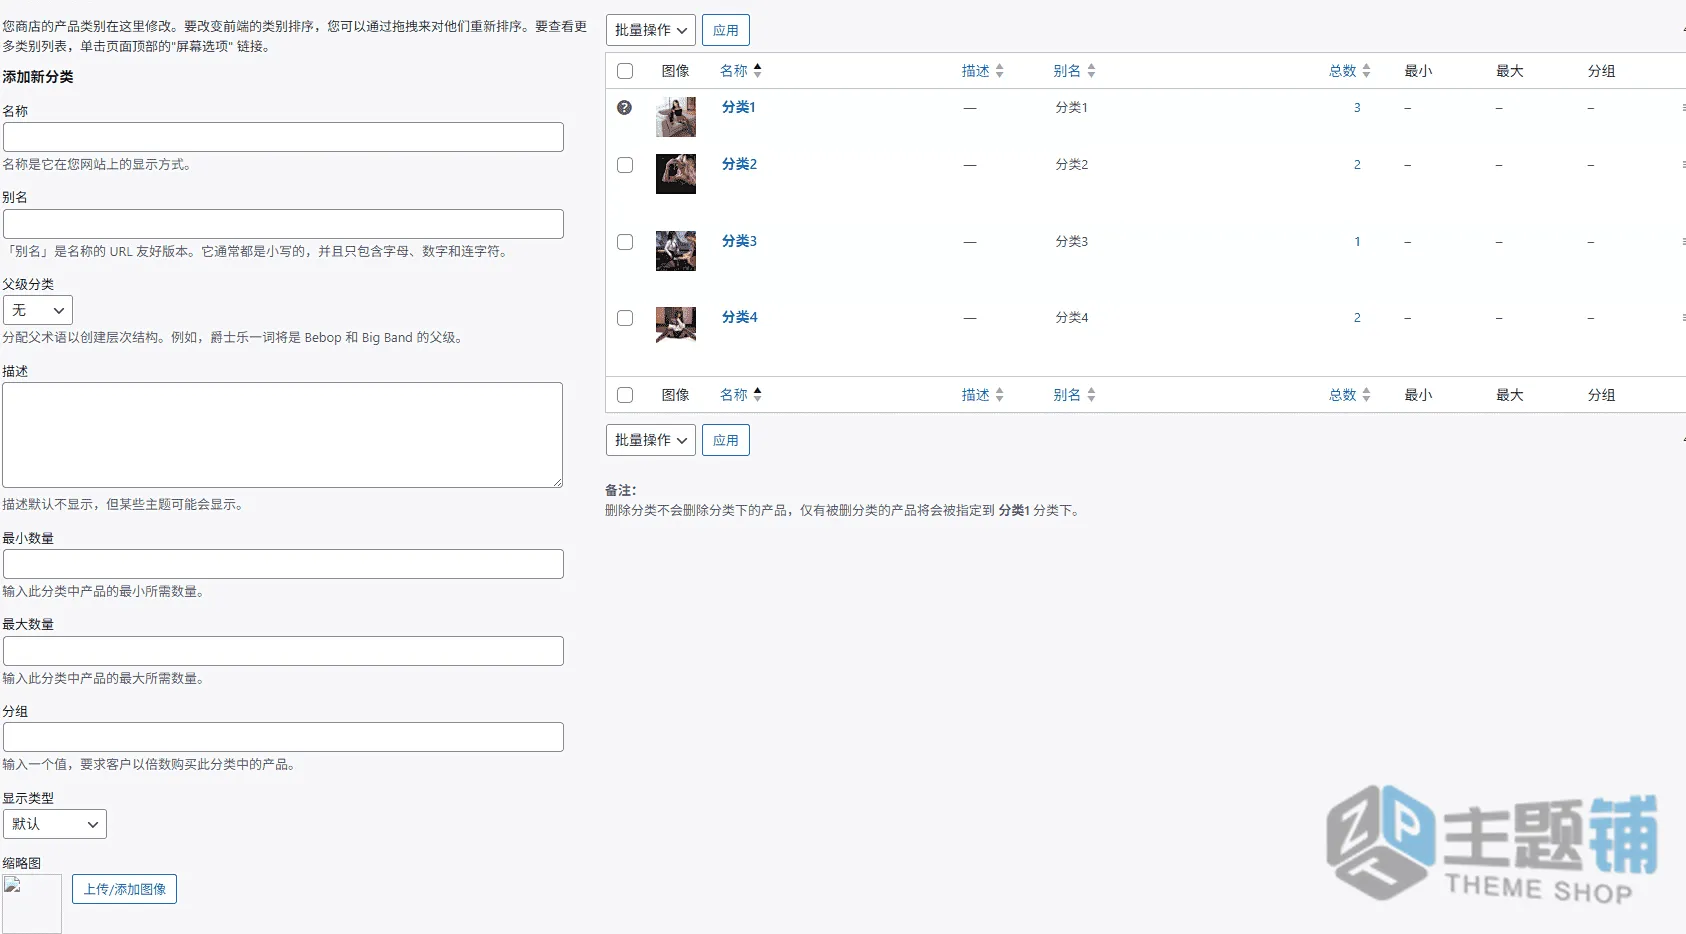
Task: Open product count 1 for 分类3
Action: coord(1357,241)
